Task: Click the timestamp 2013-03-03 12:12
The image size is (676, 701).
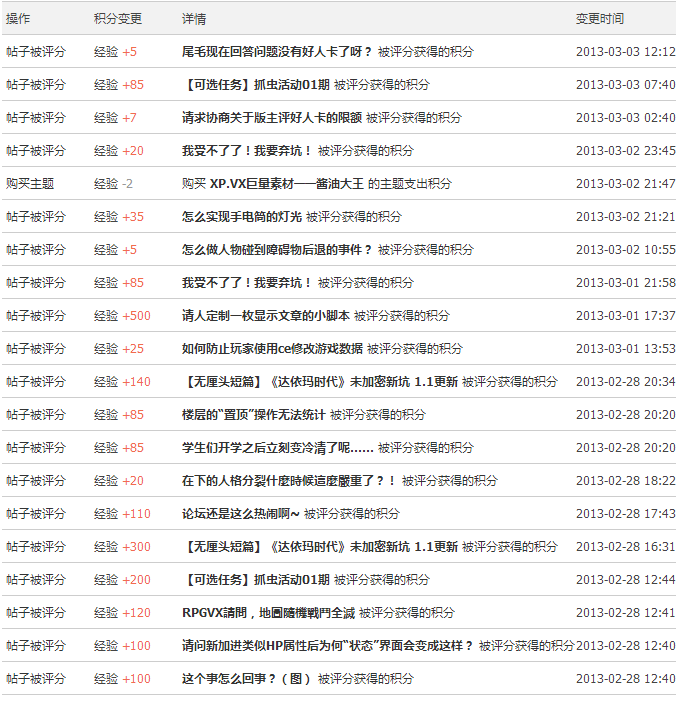Action: pyautogui.click(x=625, y=52)
